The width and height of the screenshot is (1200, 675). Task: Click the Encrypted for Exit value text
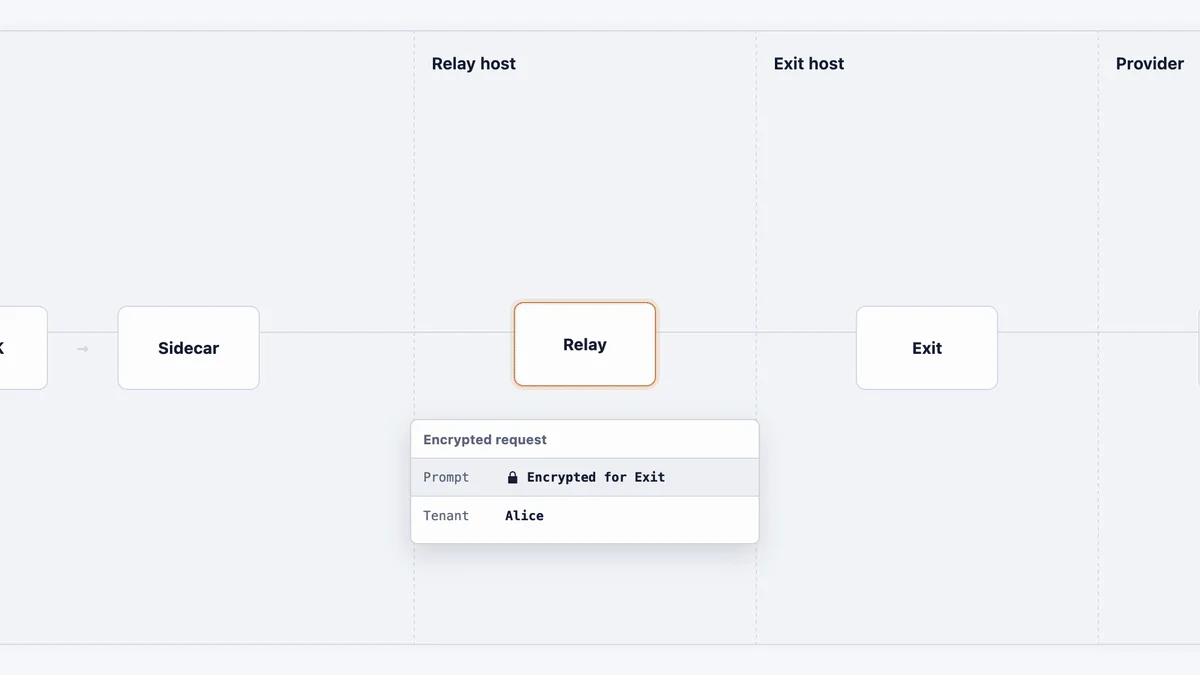[x=596, y=478]
